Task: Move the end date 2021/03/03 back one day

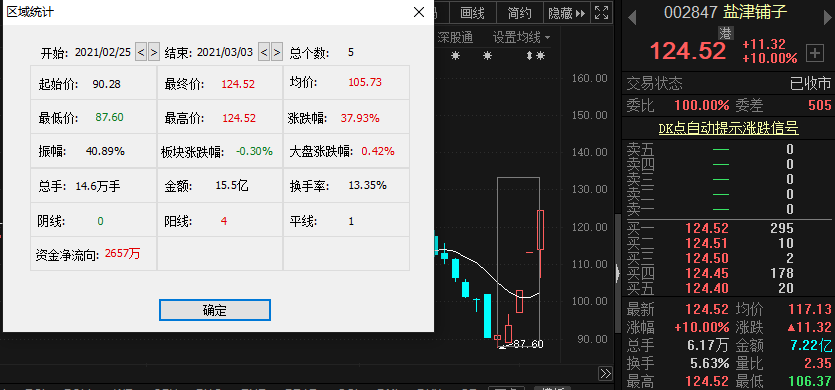Action: 264,52
